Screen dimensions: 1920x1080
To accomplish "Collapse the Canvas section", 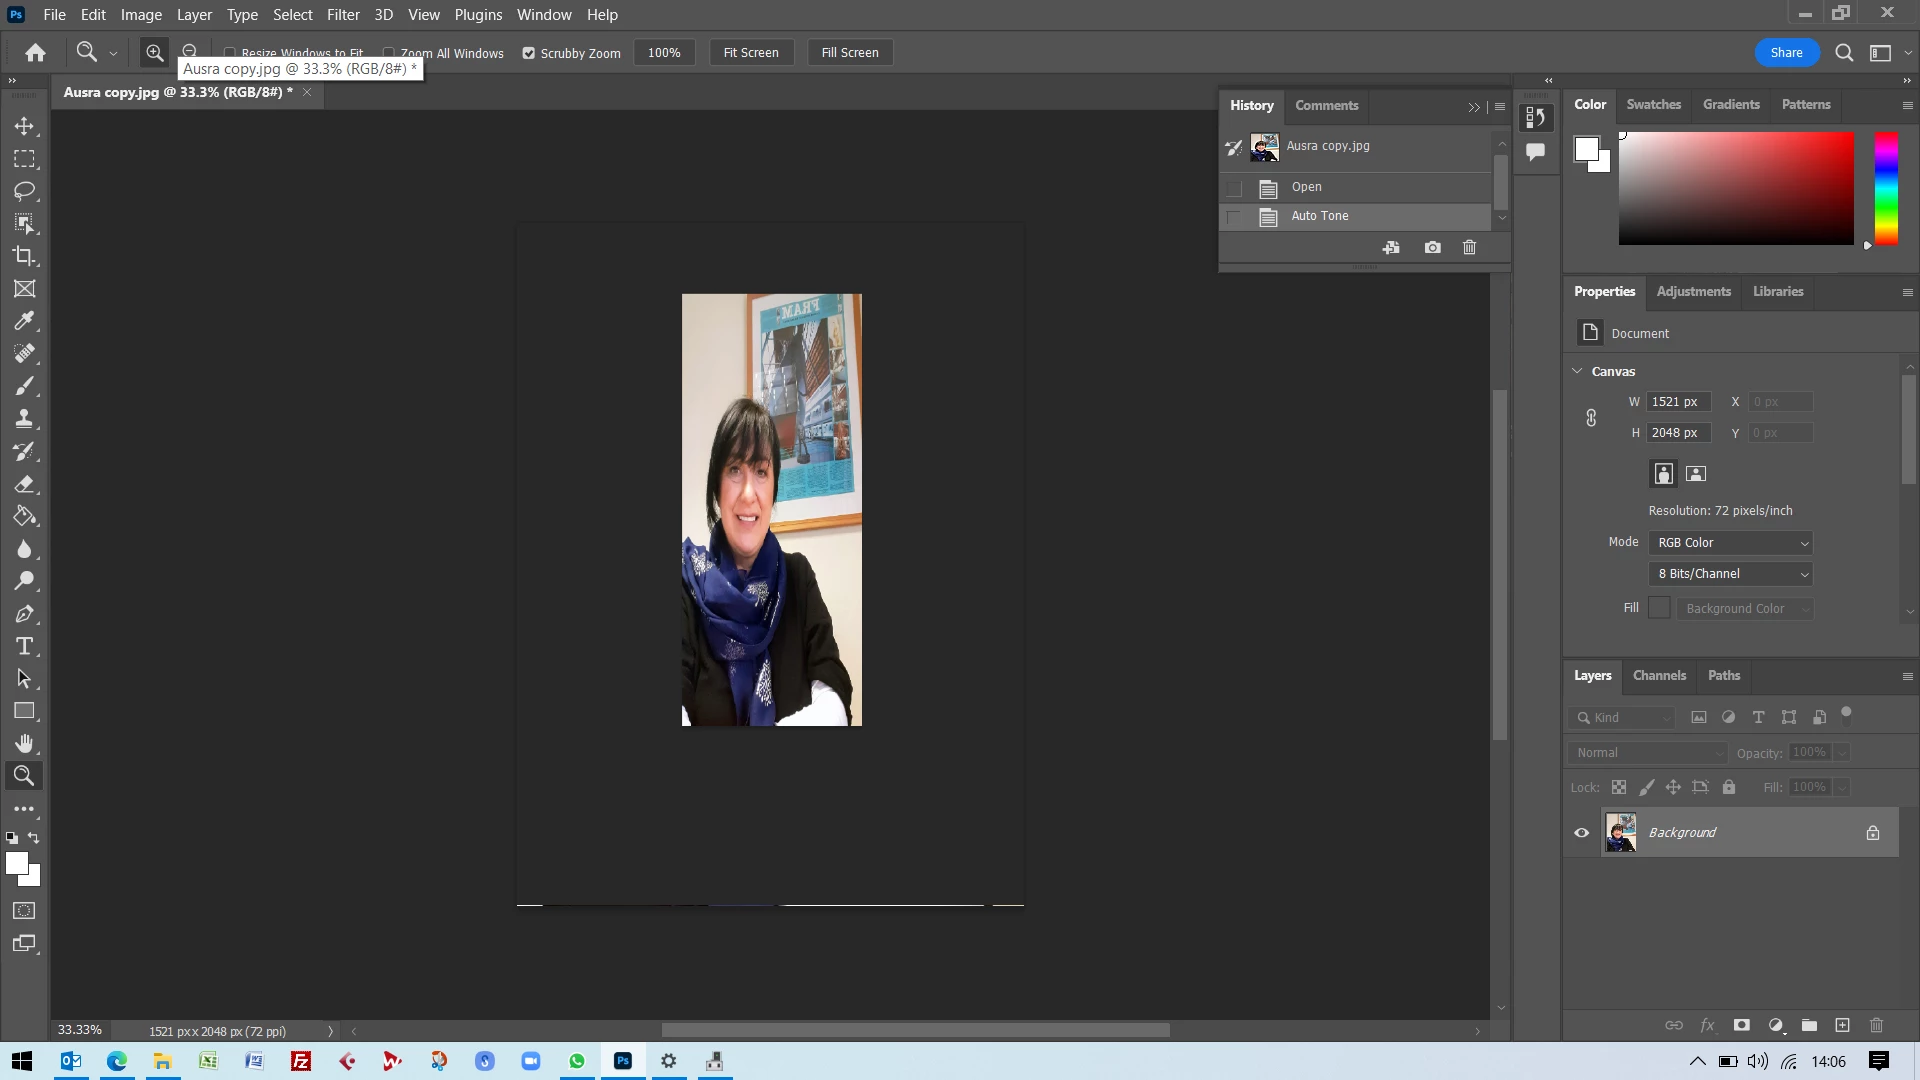I will [x=1577, y=371].
